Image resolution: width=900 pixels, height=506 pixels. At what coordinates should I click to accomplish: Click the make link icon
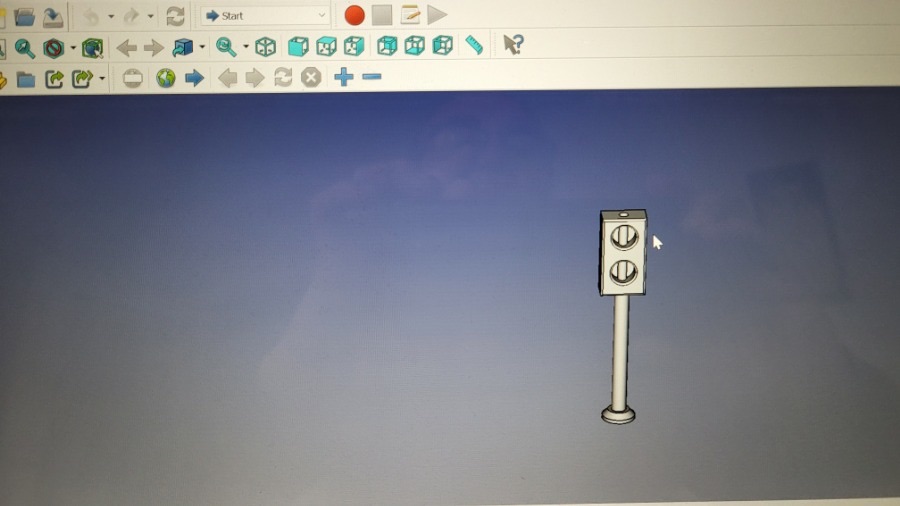tap(54, 79)
